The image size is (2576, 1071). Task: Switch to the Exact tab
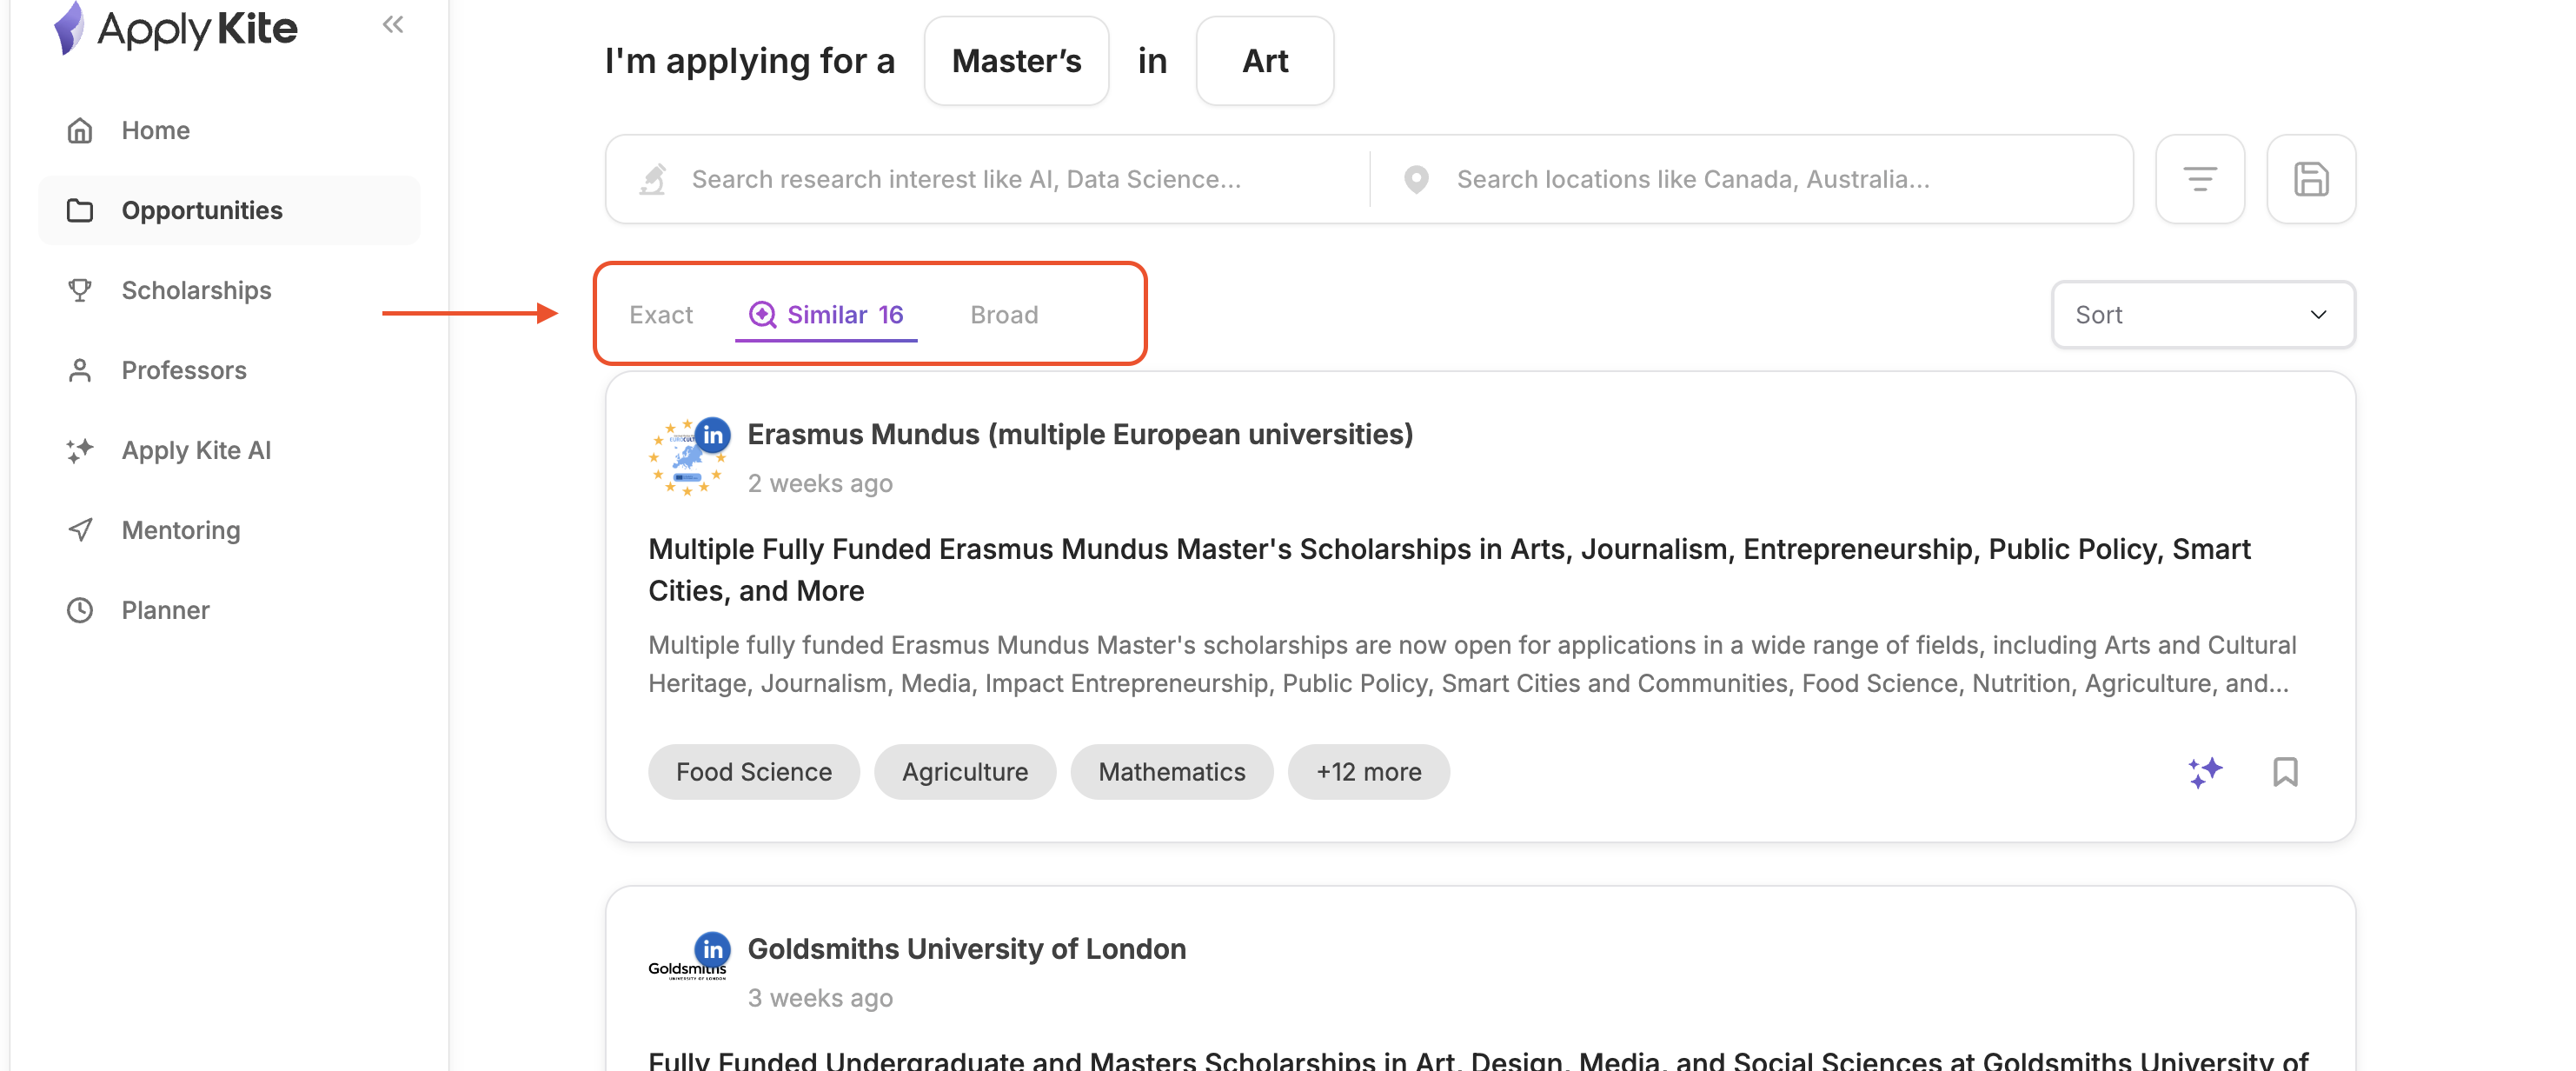tap(660, 315)
